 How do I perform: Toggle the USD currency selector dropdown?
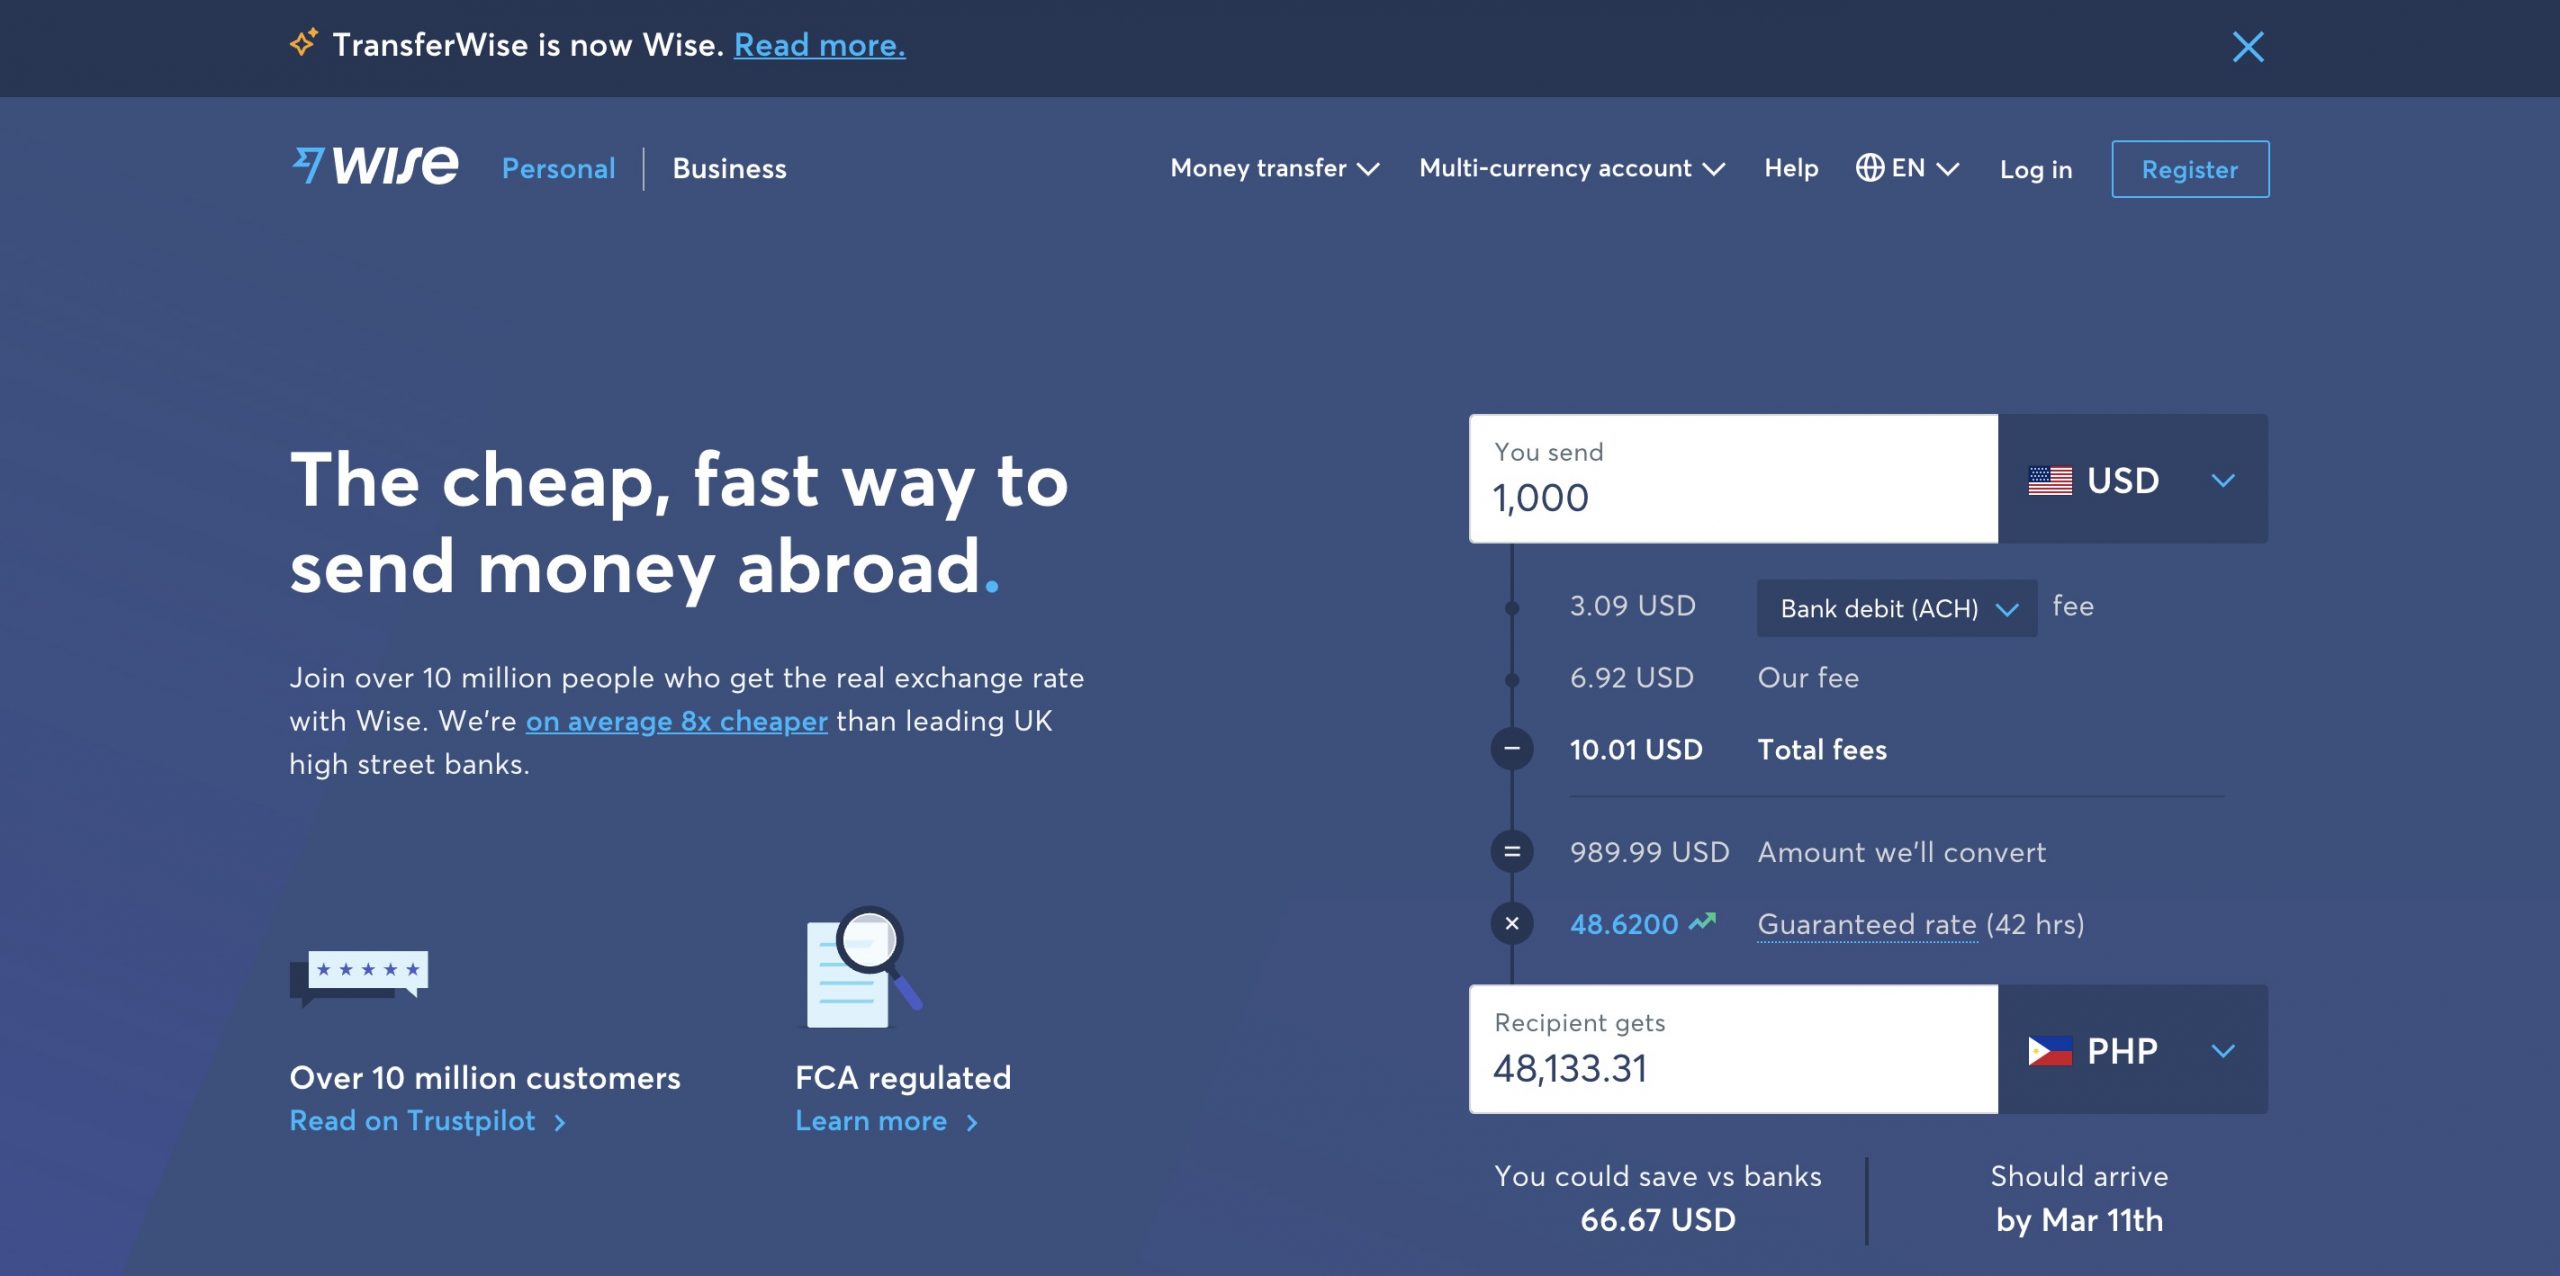pos(2131,480)
